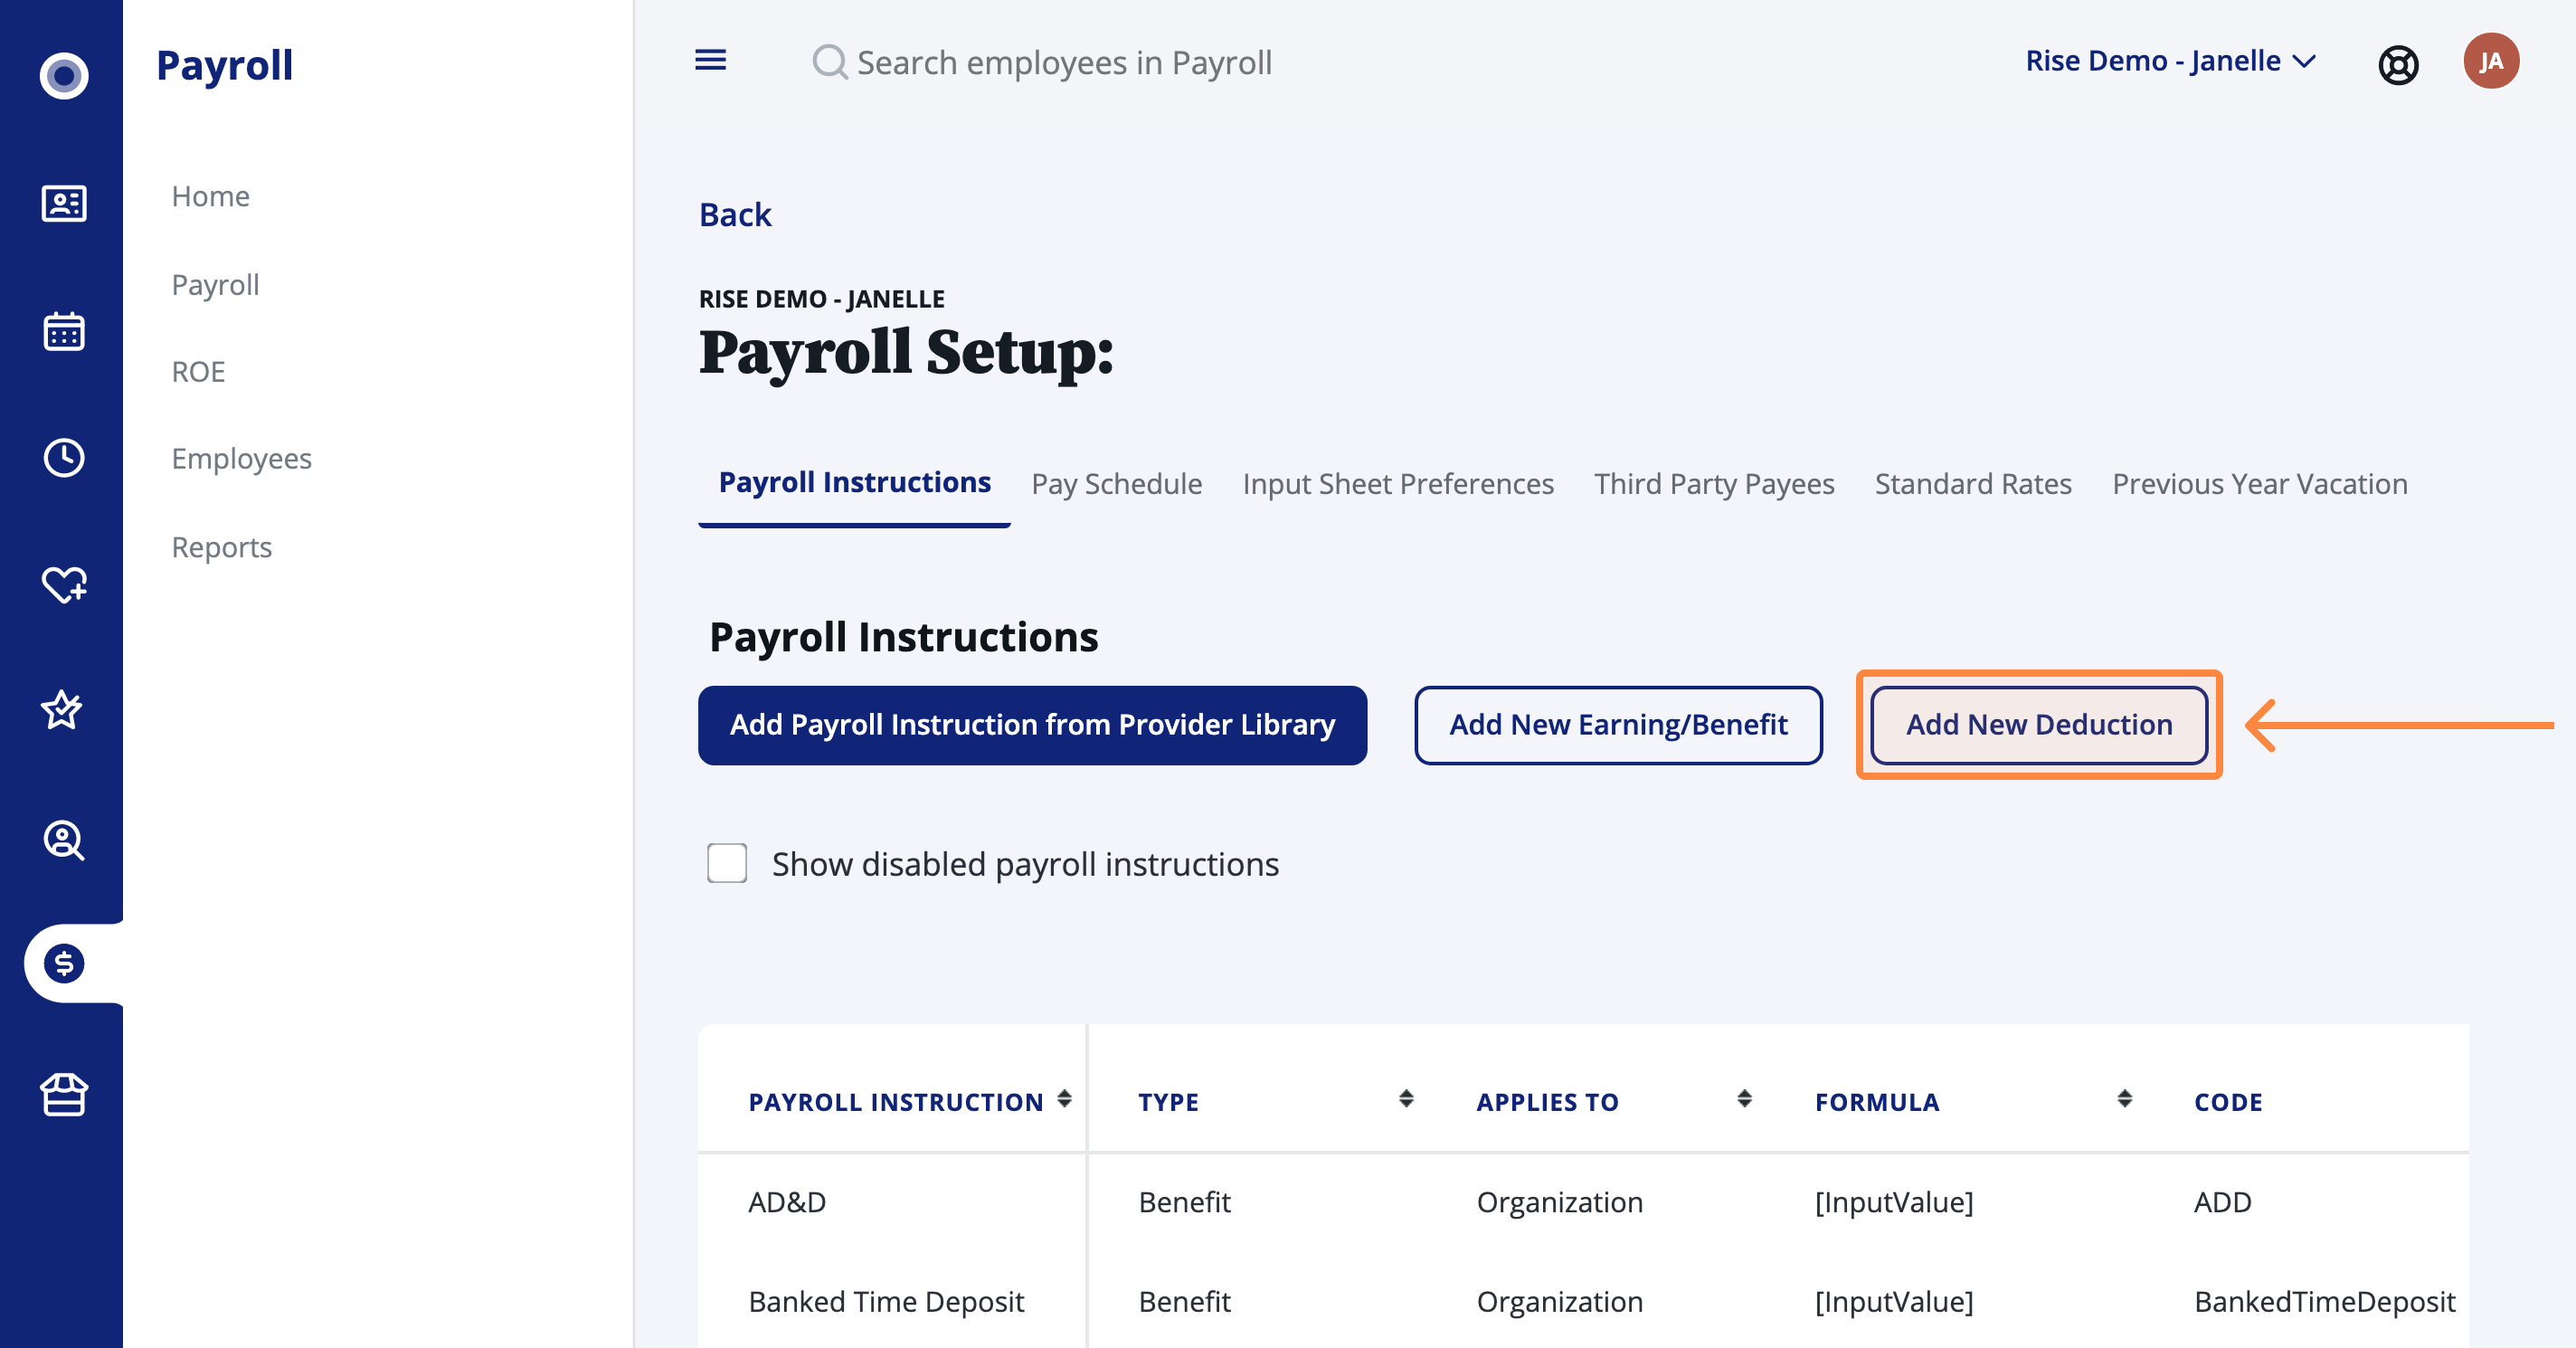Screen dimensions: 2576x1348
Task: Open the heart-plus benefits sidebar icon
Action: (x=63, y=584)
